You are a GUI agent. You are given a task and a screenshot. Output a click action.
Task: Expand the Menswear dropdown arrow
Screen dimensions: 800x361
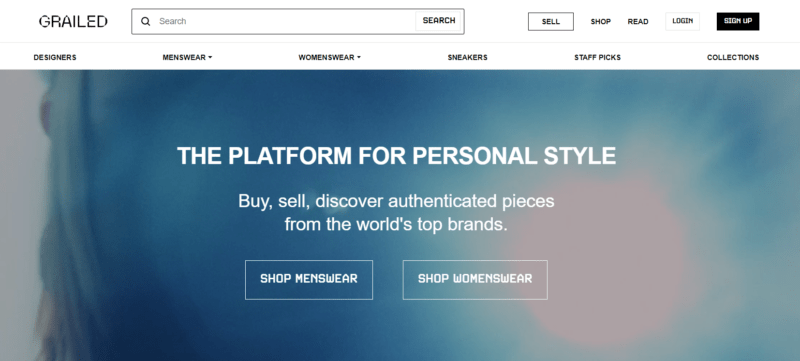tap(210, 58)
